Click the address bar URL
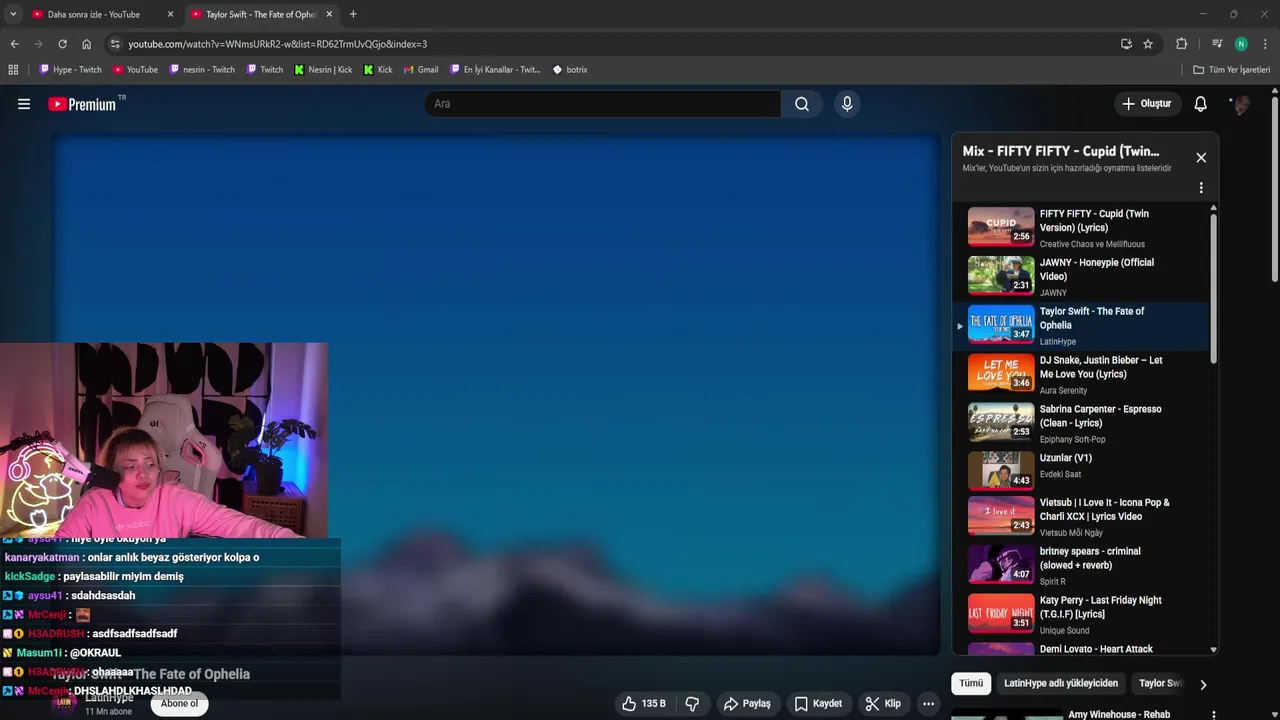Screen dimensions: 1280x720 277,44
